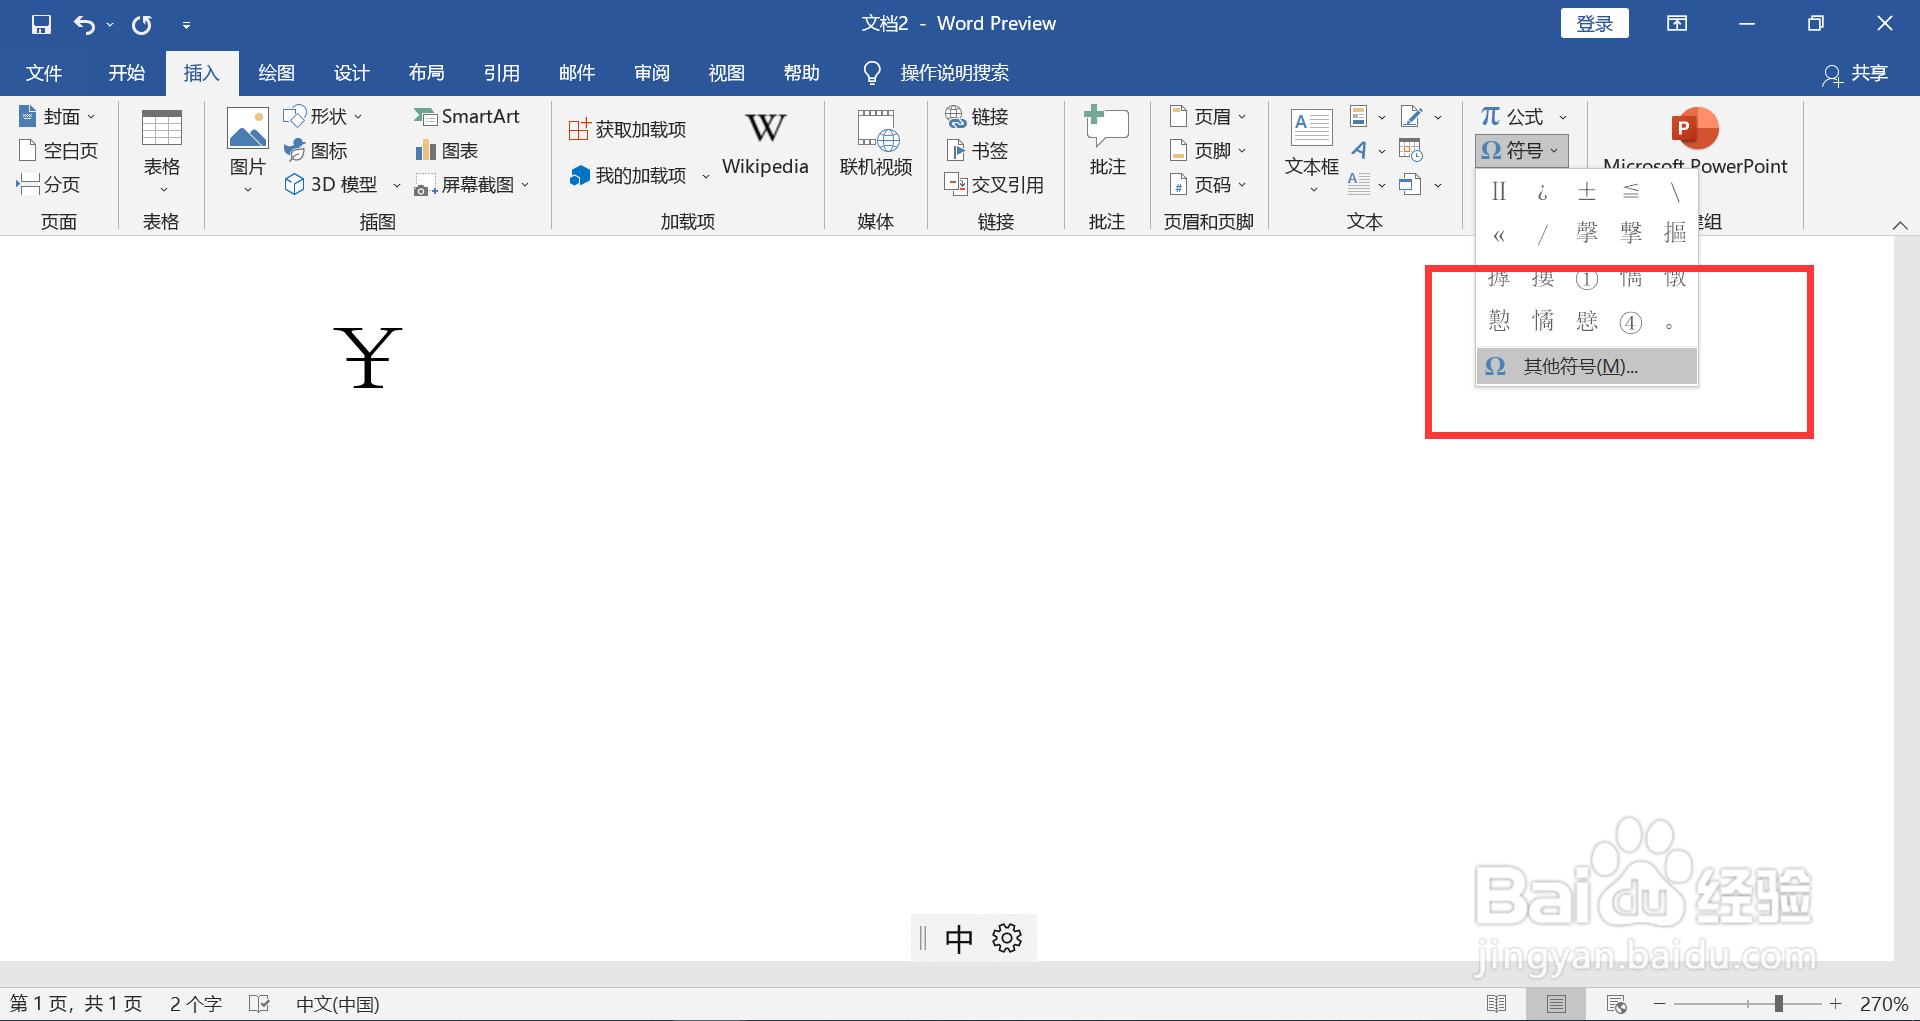
Task: Click the zoom out minus button
Action: [1660, 1003]
